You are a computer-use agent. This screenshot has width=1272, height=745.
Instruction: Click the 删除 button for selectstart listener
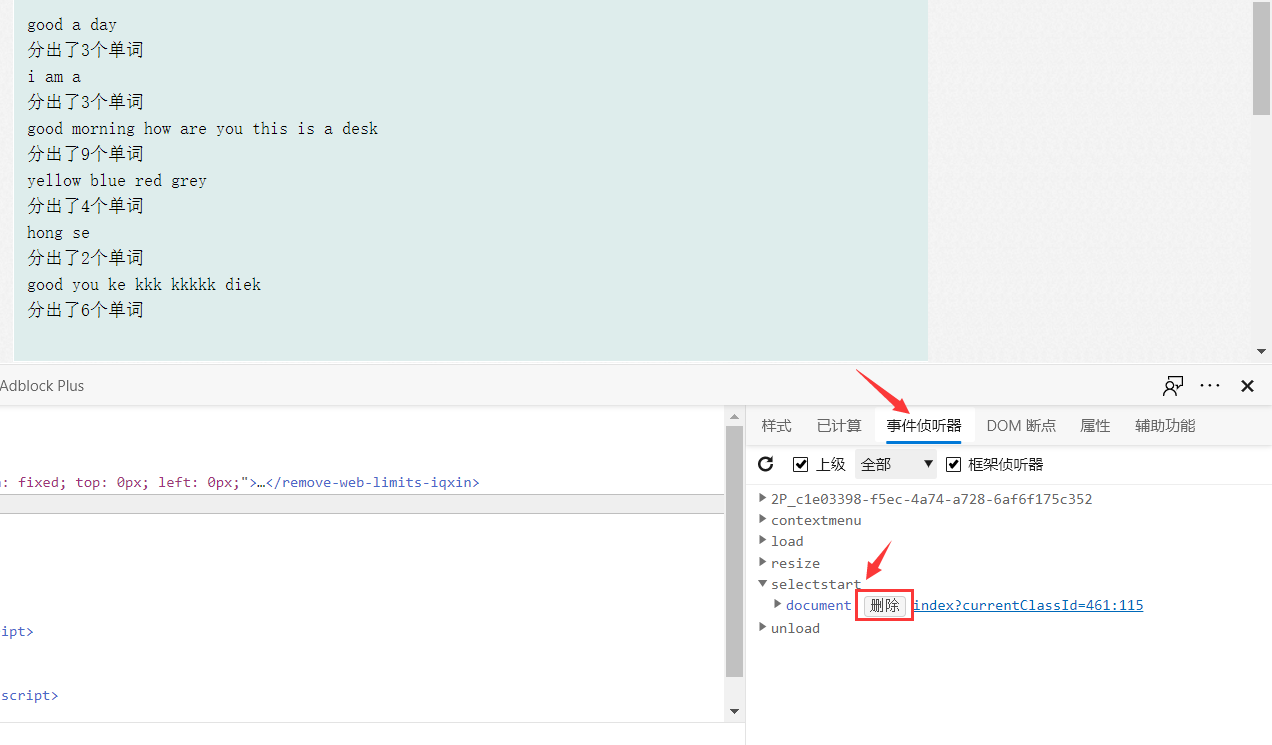point(885,605)
